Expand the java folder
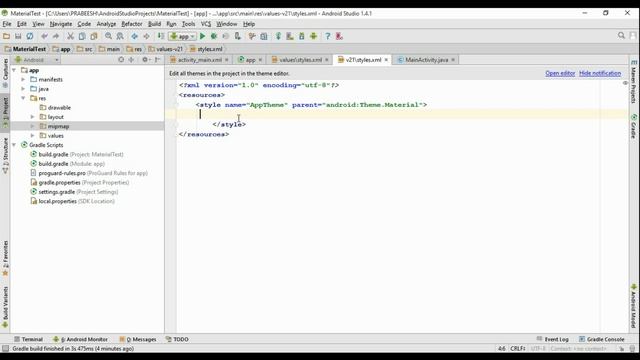Screen dimensions: 640x360 click(x=23, y=89)
